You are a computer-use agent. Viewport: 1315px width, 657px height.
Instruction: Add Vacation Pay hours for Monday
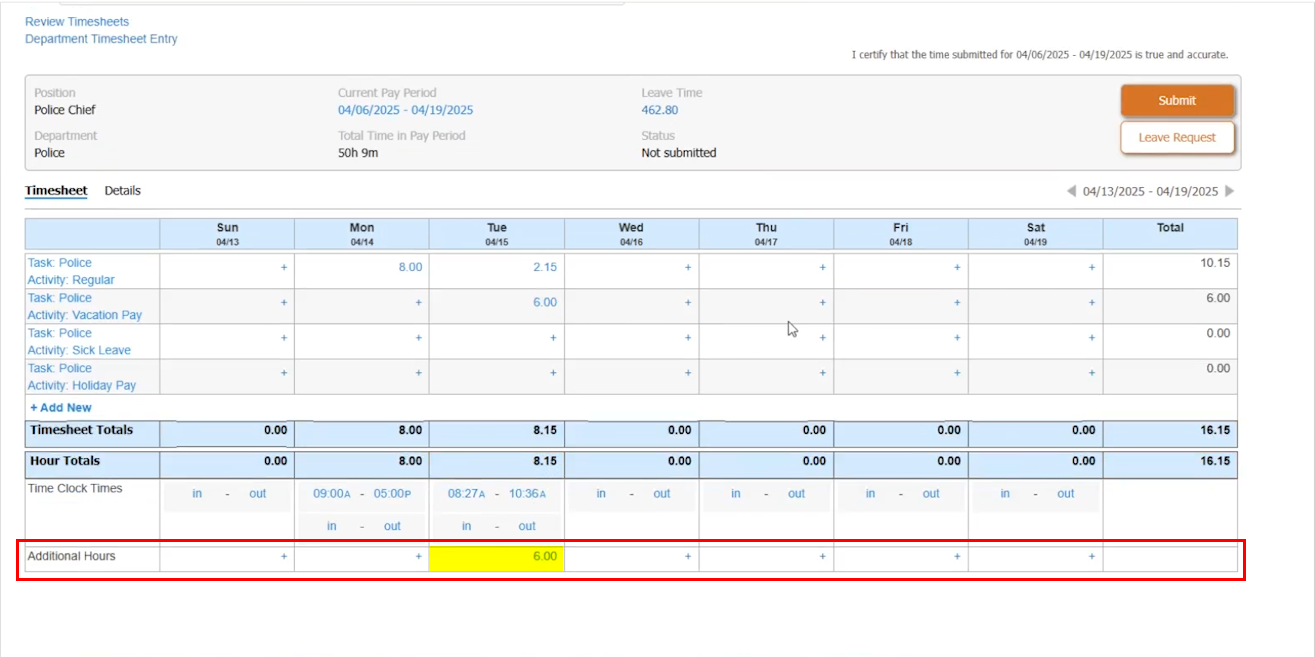click(418, 303)
